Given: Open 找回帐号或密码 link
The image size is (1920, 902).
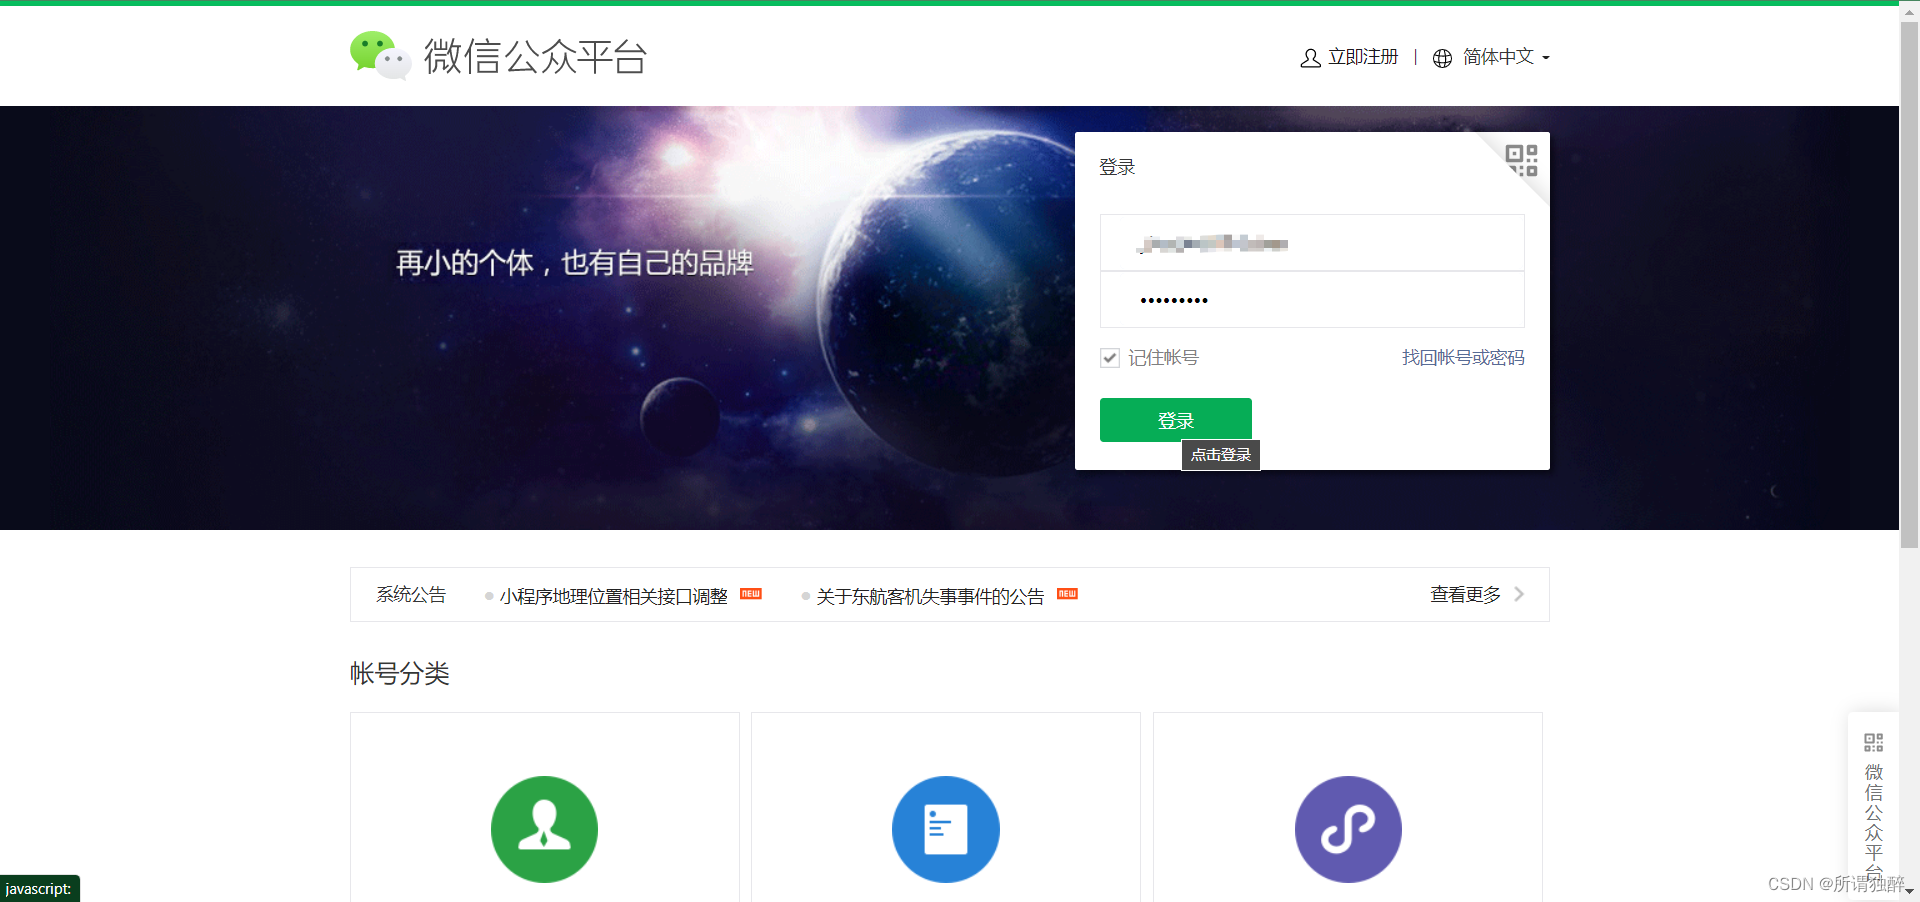Looking at the screenshot, I should click(x=1463, y=358).
